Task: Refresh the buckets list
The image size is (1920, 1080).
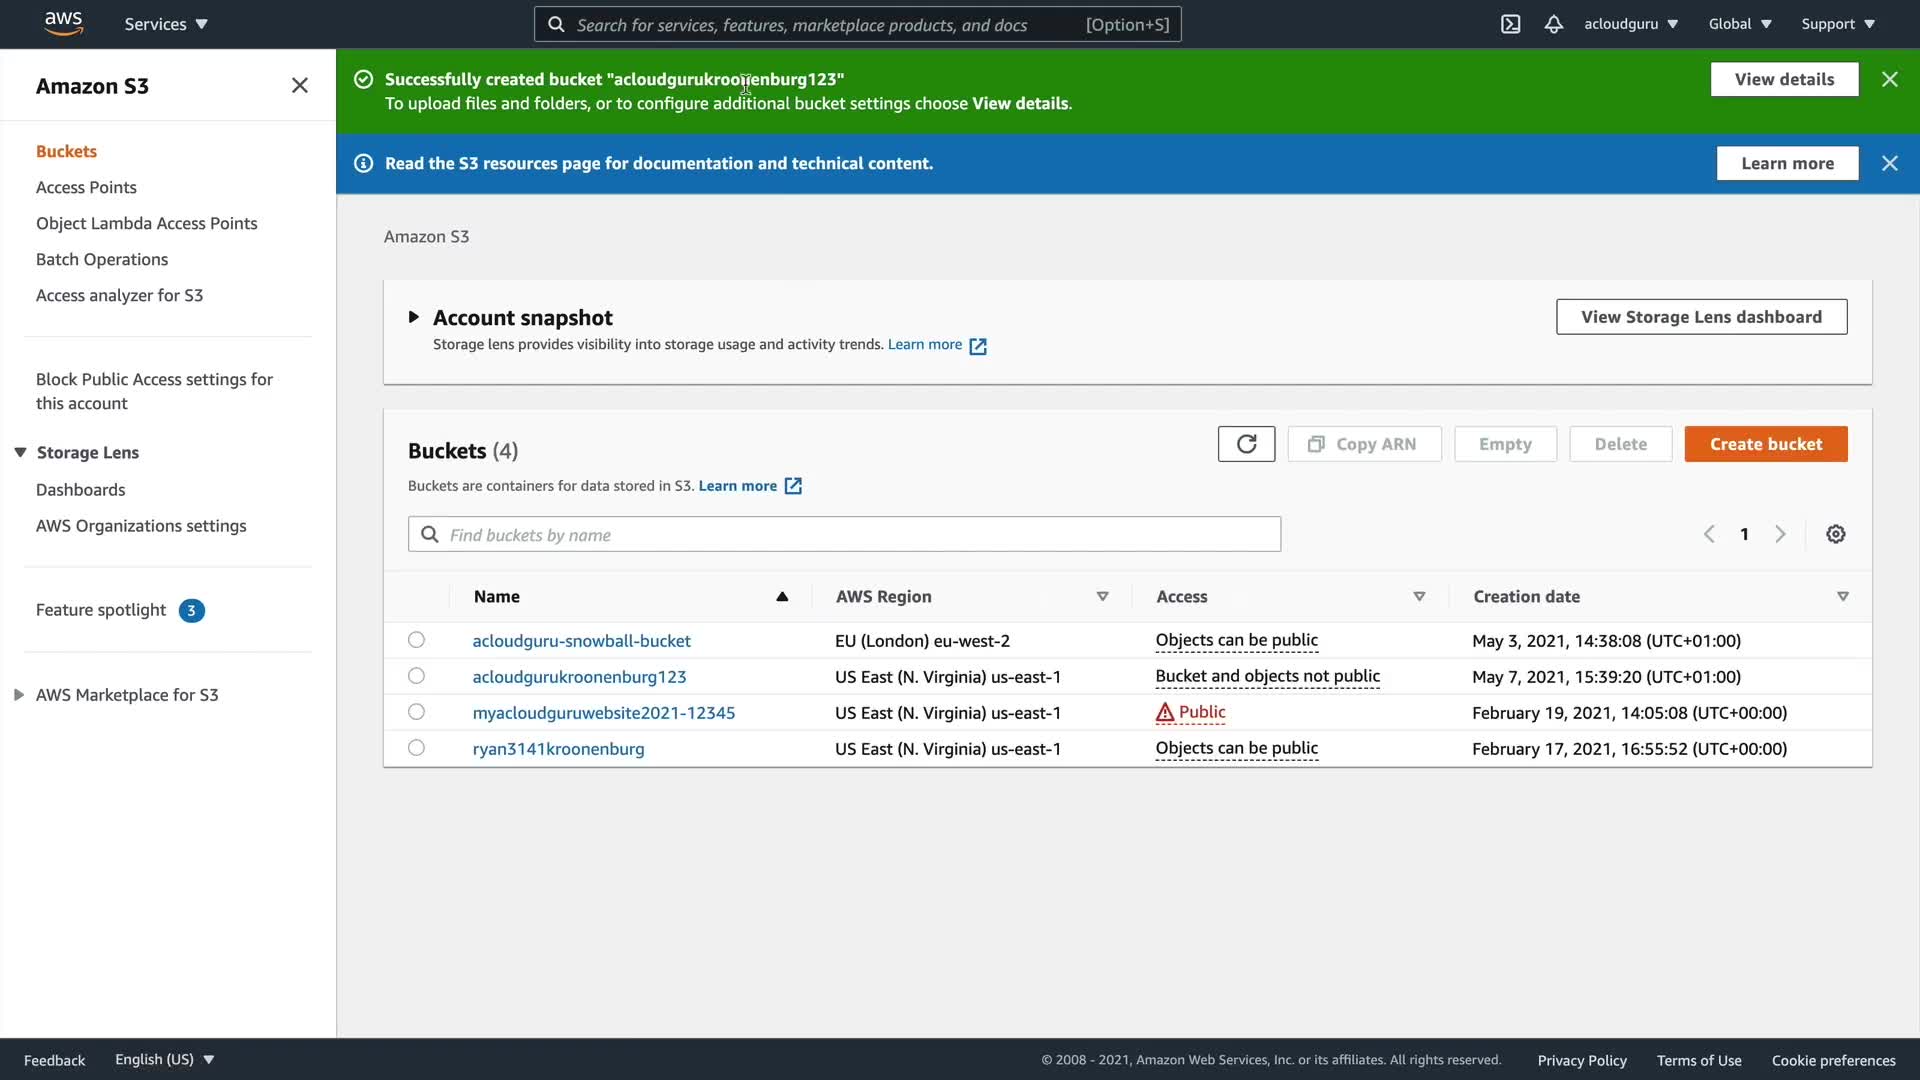Action: coord(1246,444)
